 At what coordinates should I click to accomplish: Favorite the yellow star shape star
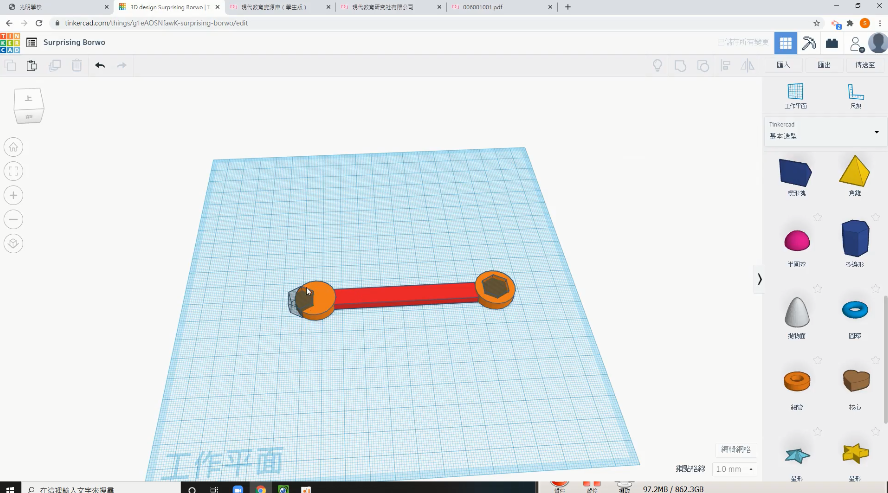click(876, 431)
